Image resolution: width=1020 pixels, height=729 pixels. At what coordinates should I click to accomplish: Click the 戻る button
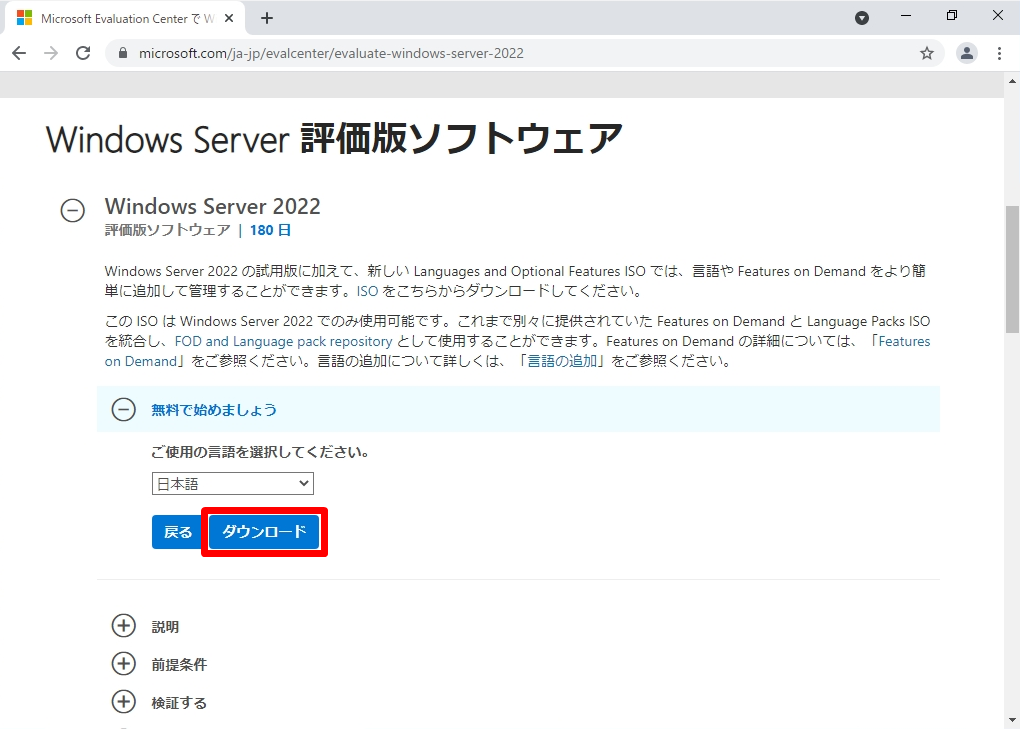coord(178,532)
